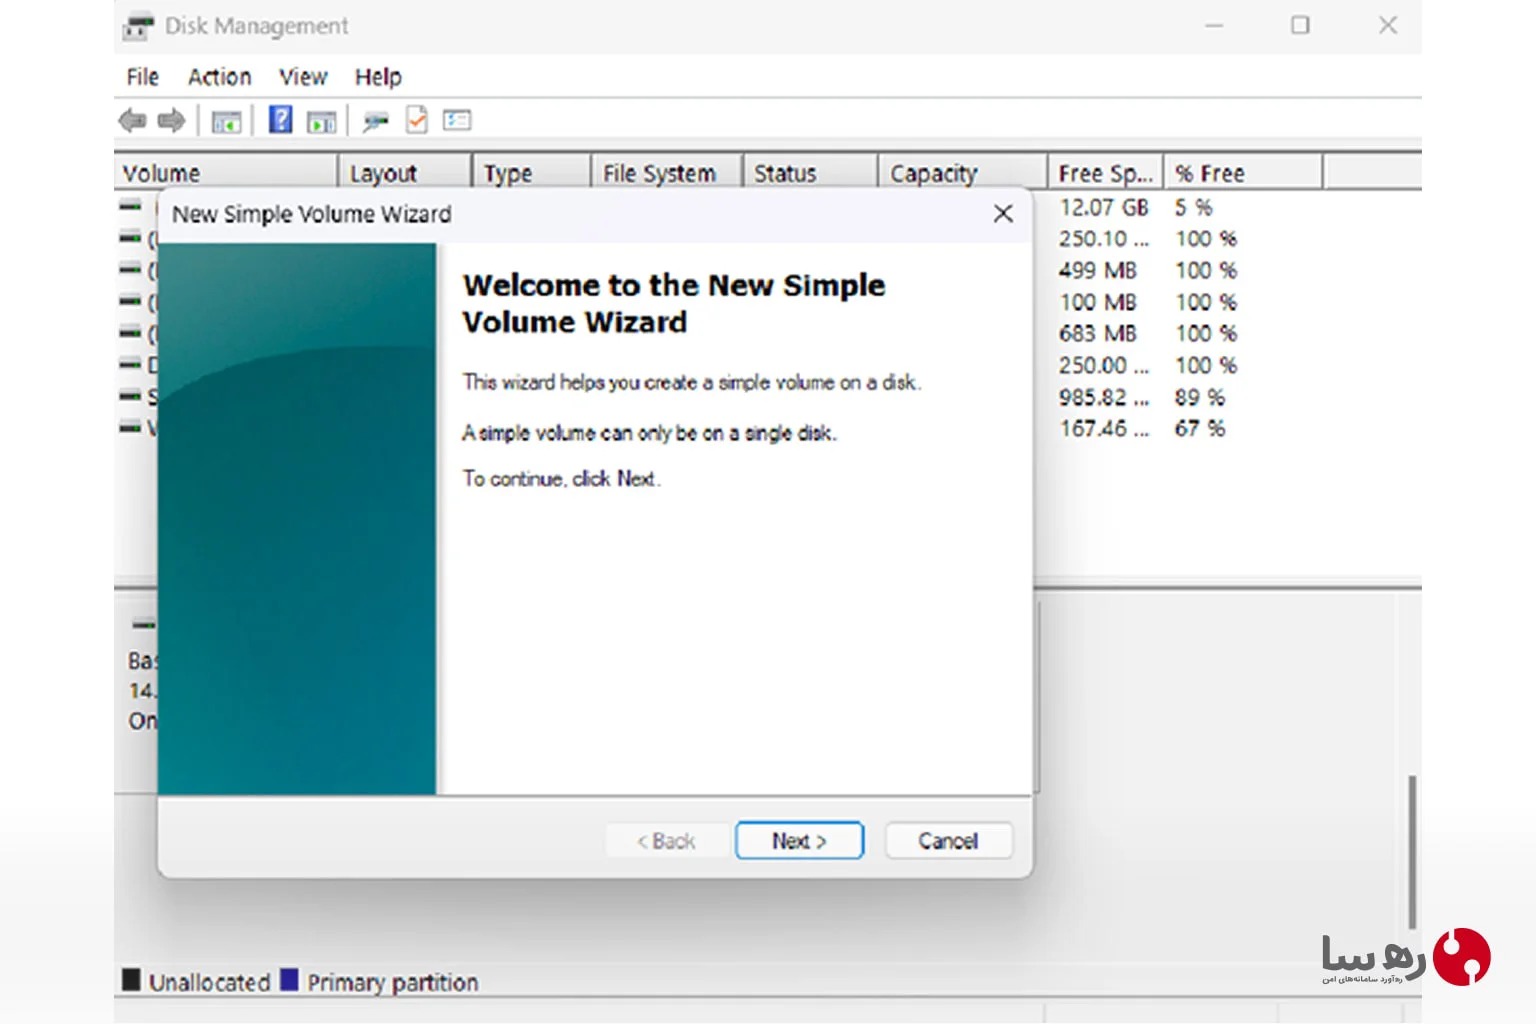This screenshot has width=1536, height=1024.
Task: Select the 683 MB free space cell
Action: click(1098, 333)
